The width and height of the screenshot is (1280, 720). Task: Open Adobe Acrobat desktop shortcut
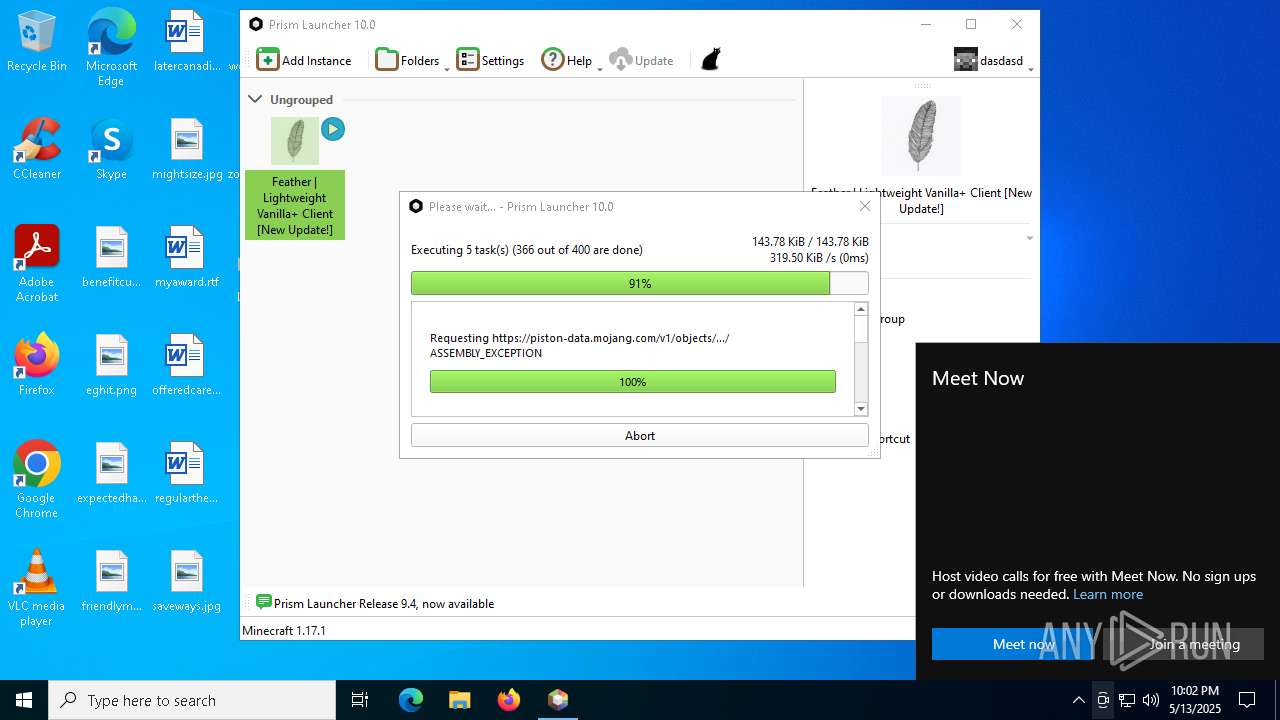click(x=37, y=264)
